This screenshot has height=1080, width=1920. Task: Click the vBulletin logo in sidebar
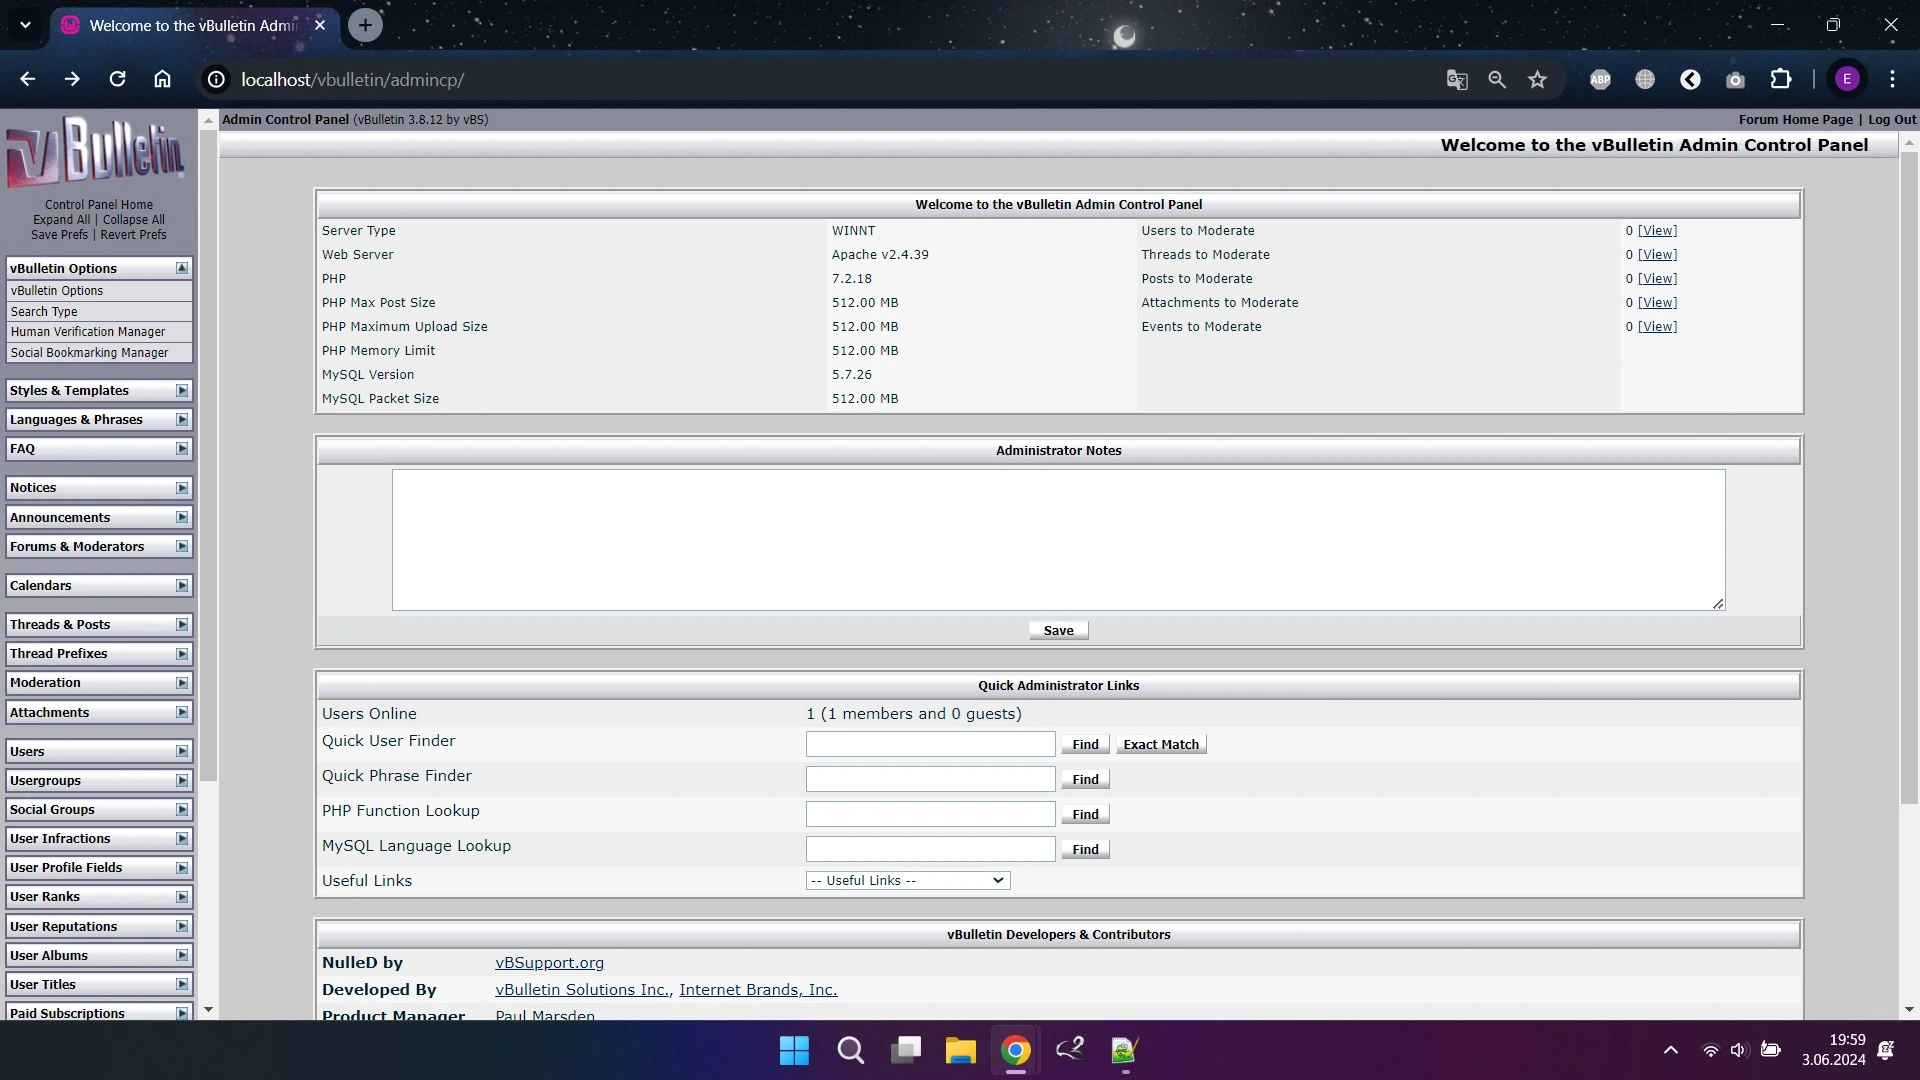click(96, 152)
